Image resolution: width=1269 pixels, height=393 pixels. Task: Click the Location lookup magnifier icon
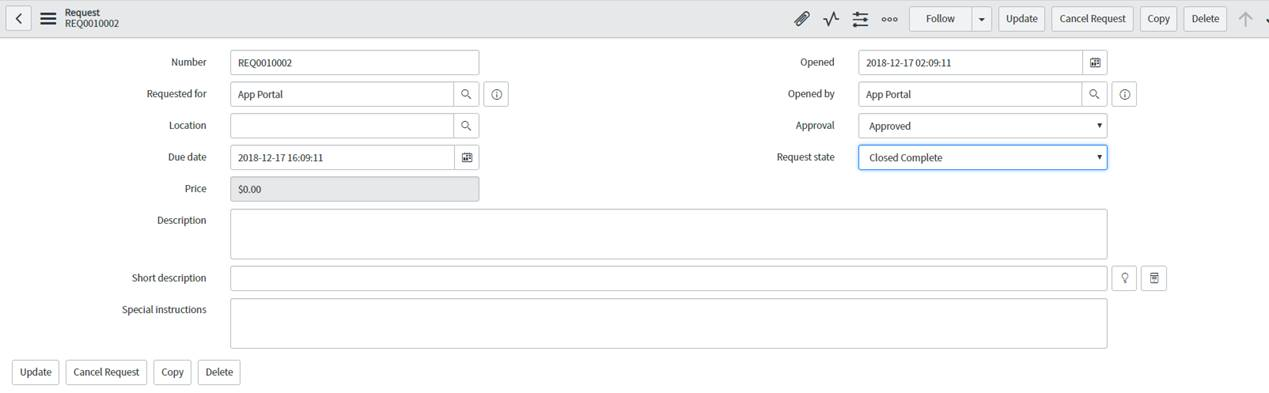pos(466,126)
